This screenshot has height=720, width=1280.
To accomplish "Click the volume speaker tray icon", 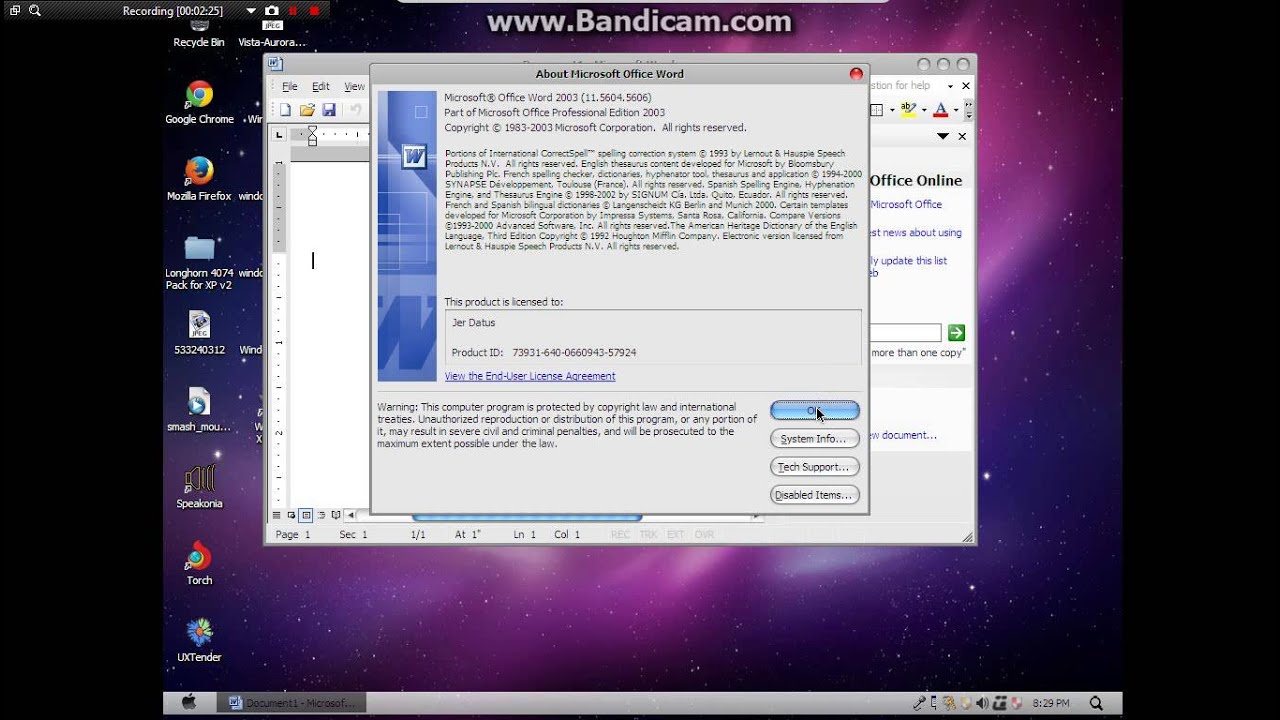I will tap(982, 703).
